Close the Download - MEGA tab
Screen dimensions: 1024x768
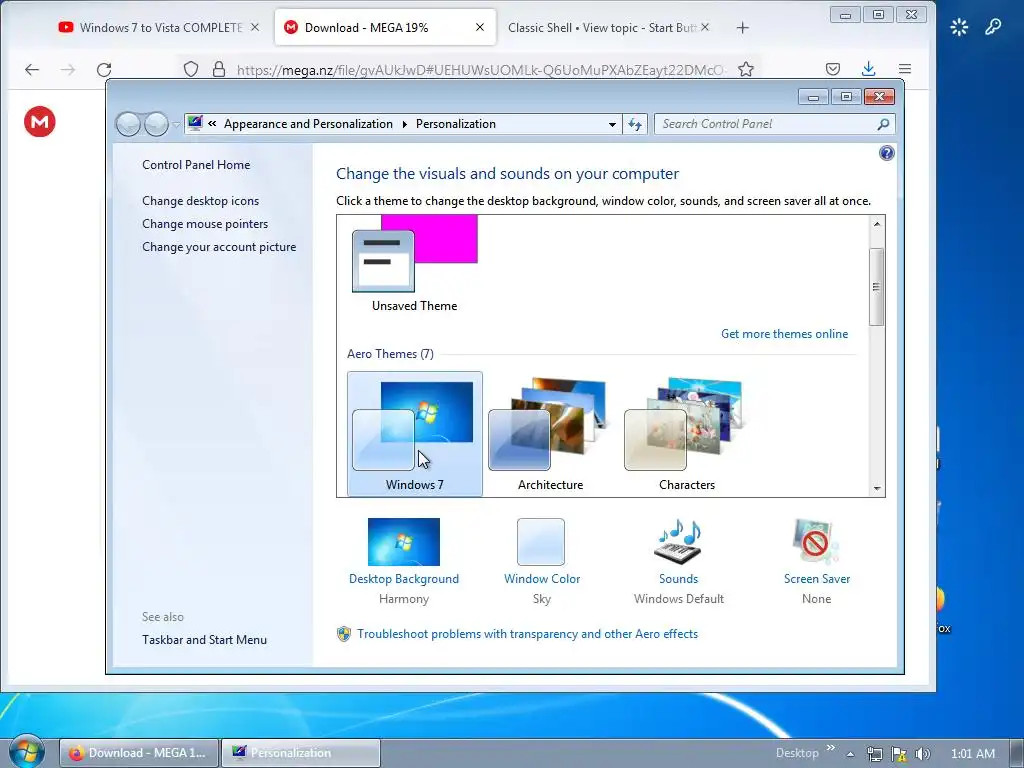480,27
